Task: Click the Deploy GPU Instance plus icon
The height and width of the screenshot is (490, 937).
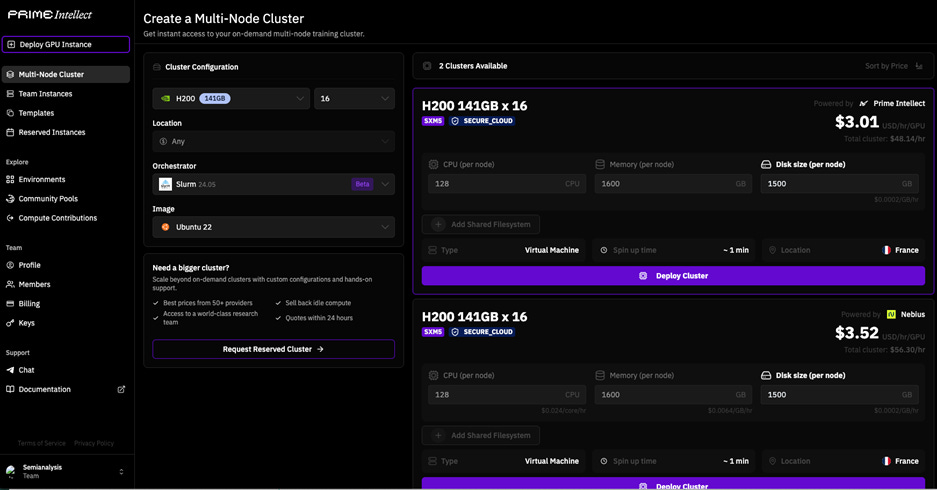Action: click(11, 44)
